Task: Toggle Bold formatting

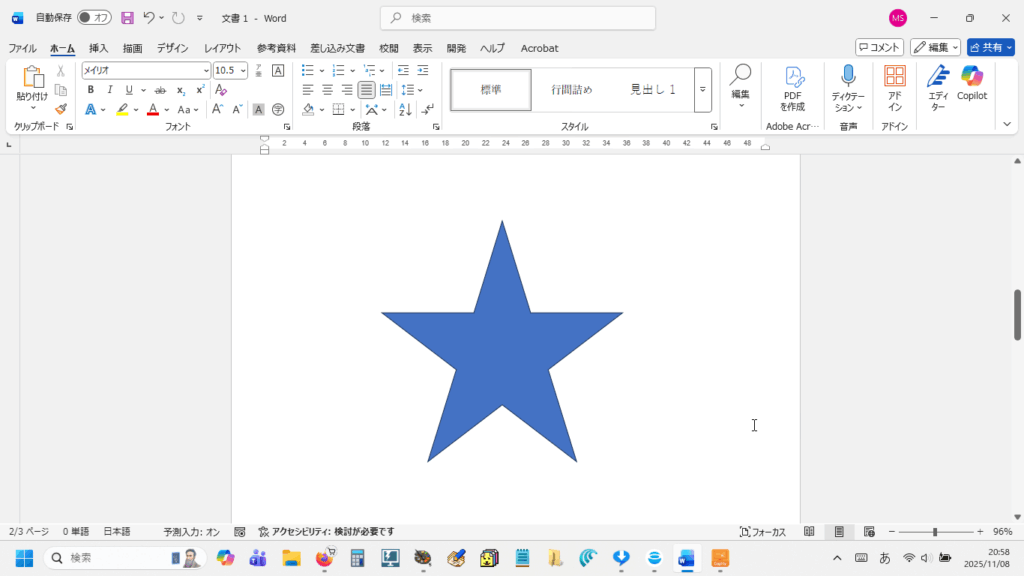Action: pyautogui.click(x=90, y=90)
